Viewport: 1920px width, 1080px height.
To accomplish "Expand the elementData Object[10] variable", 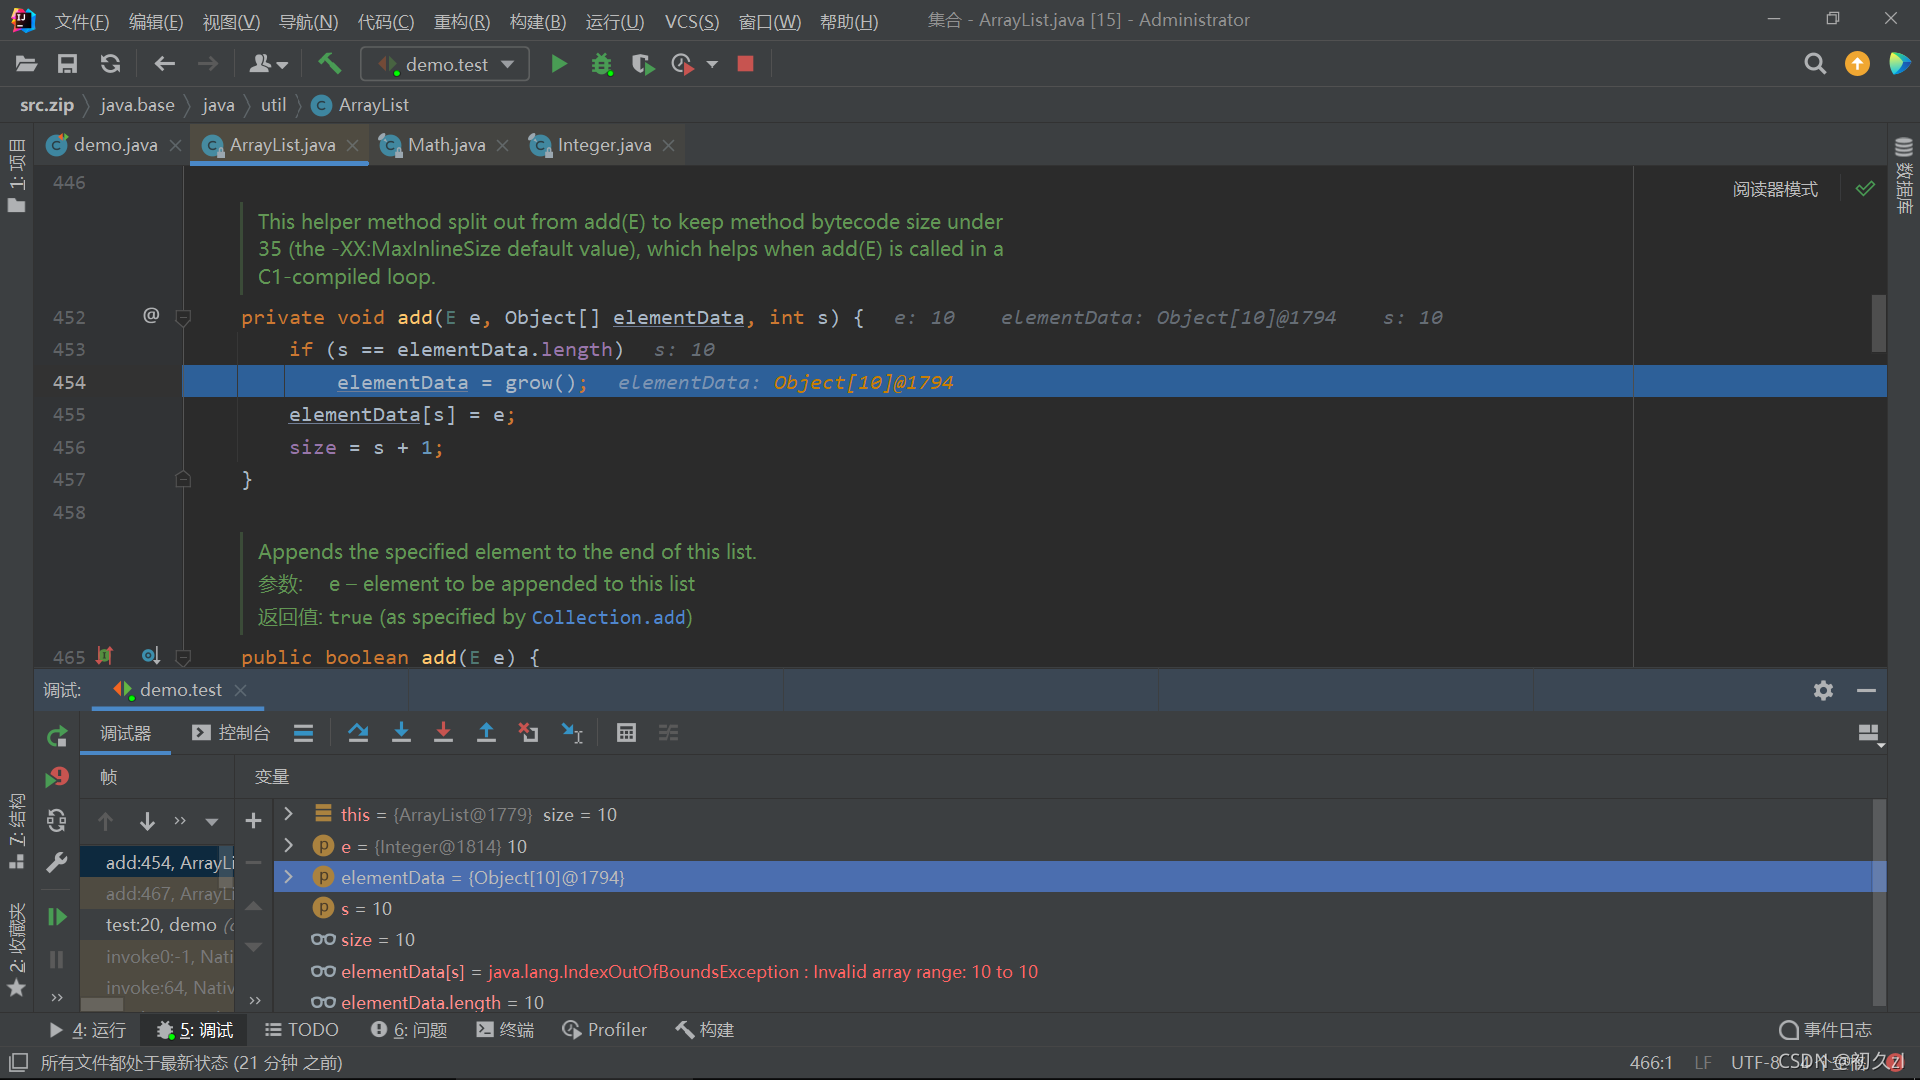I will coord(289,877).
